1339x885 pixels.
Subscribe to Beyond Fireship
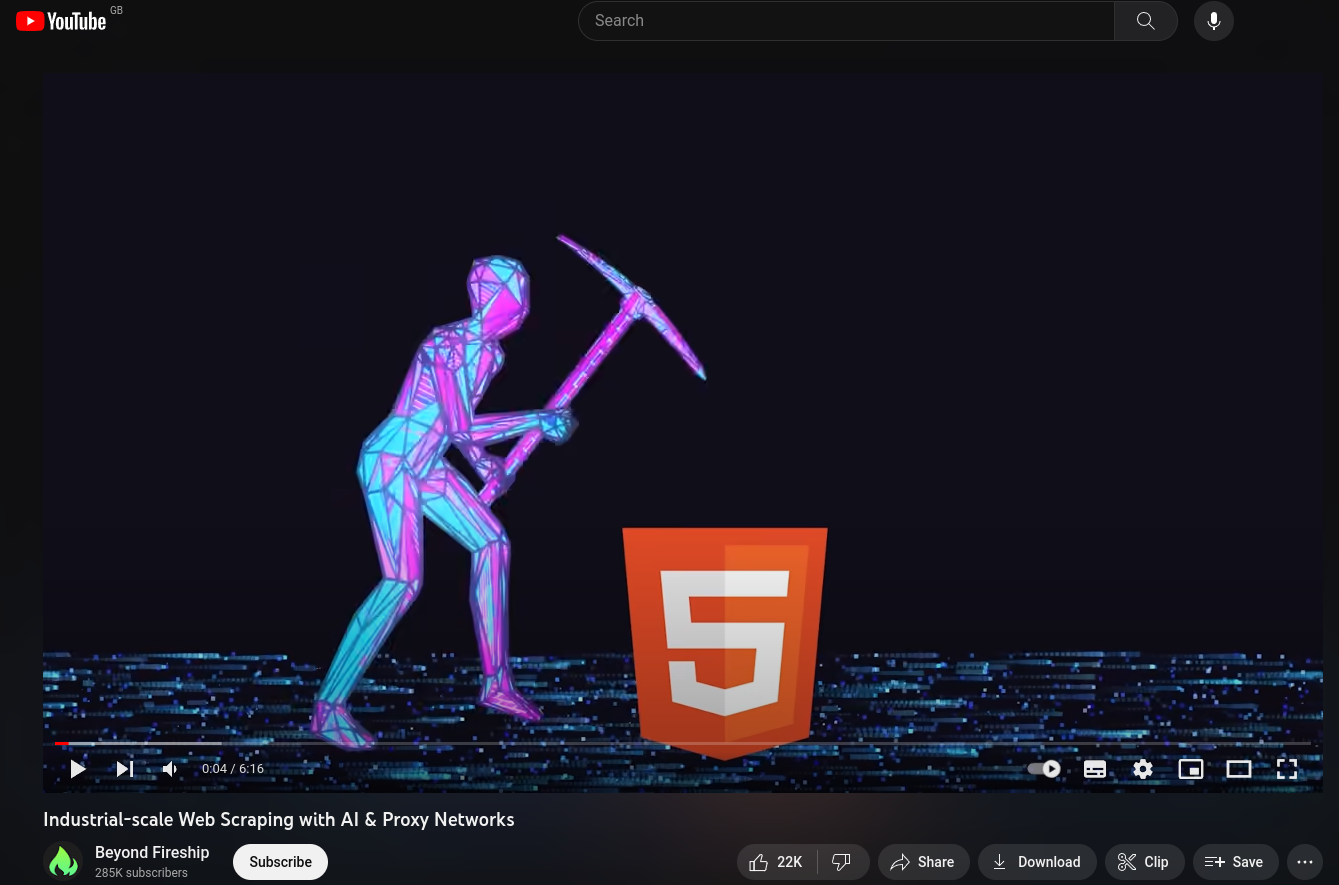(280, 862)
